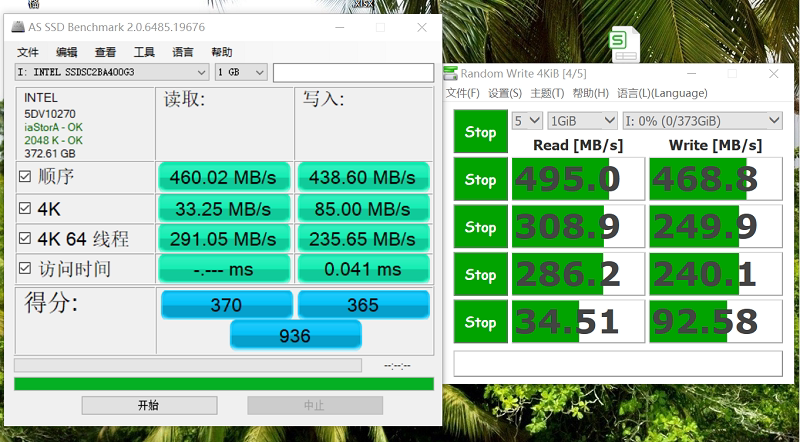Click the 34.51 read value
Viewport: 800px width, 442px height.
(x=578, y=322)
